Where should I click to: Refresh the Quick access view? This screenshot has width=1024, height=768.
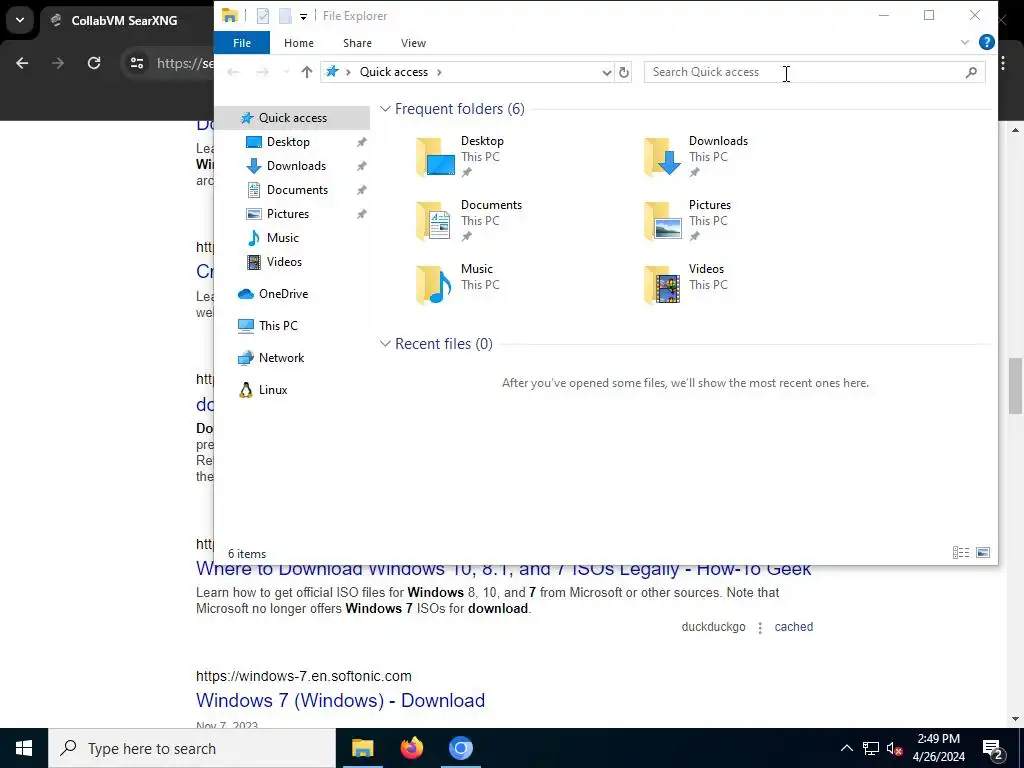tap(624, 72)
